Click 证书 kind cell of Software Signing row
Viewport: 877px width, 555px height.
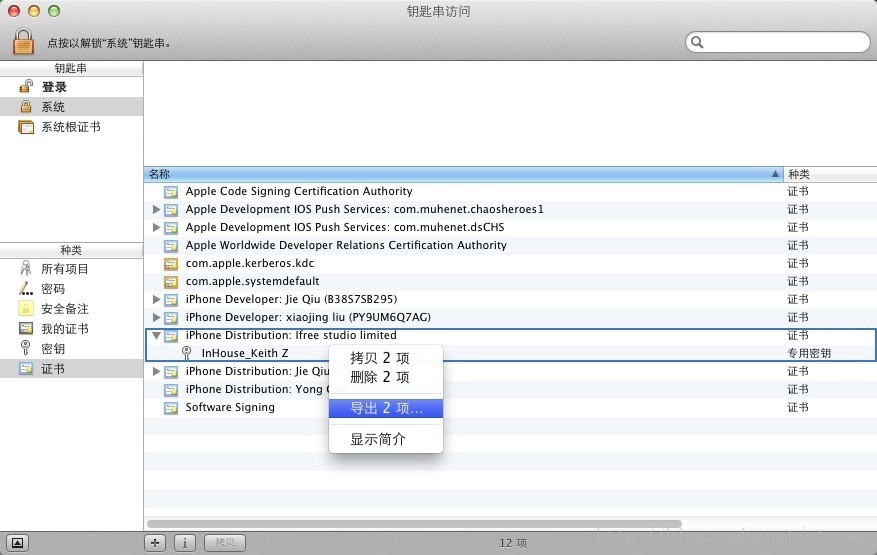(798, 407)
